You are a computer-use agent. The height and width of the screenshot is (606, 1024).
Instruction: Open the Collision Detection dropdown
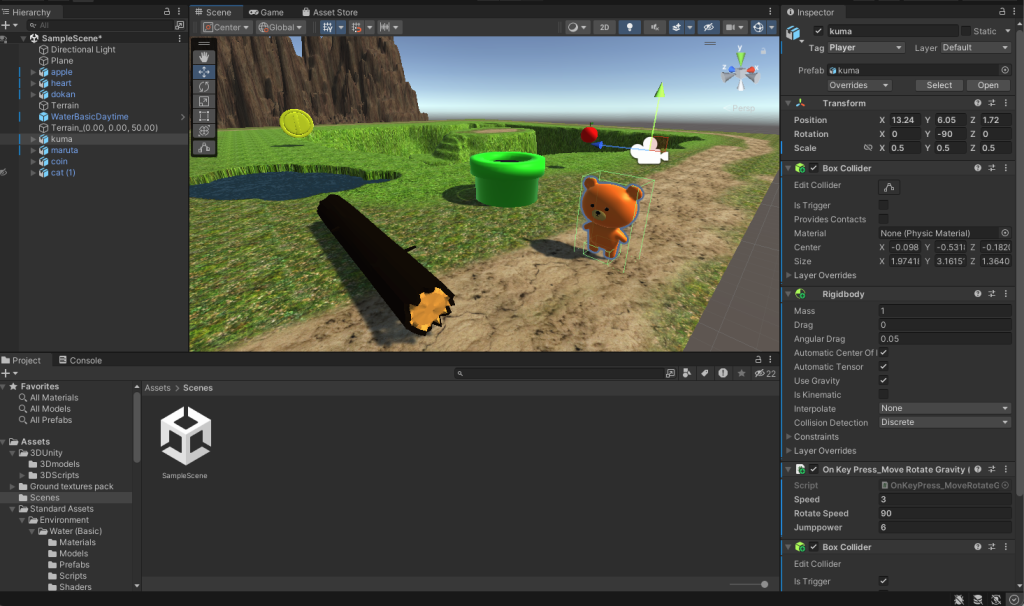944,422
